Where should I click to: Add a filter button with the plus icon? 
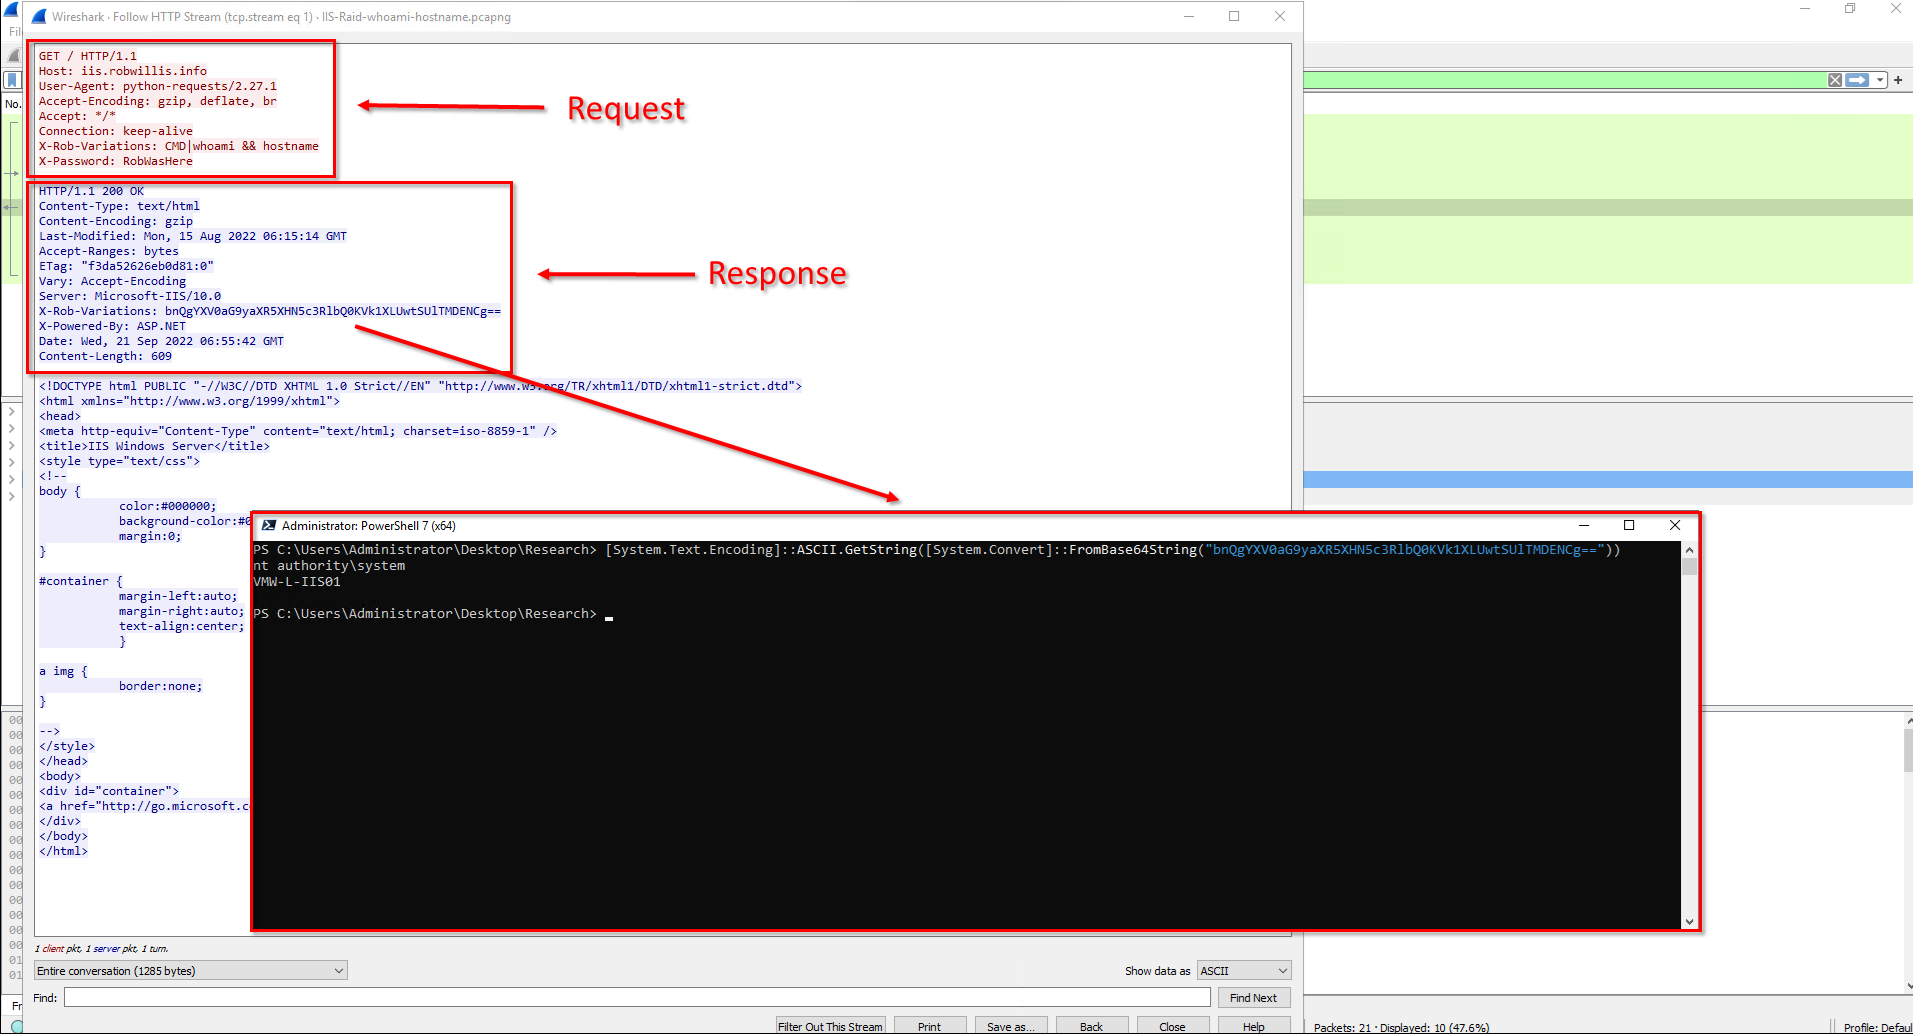tap(1898, 80)
